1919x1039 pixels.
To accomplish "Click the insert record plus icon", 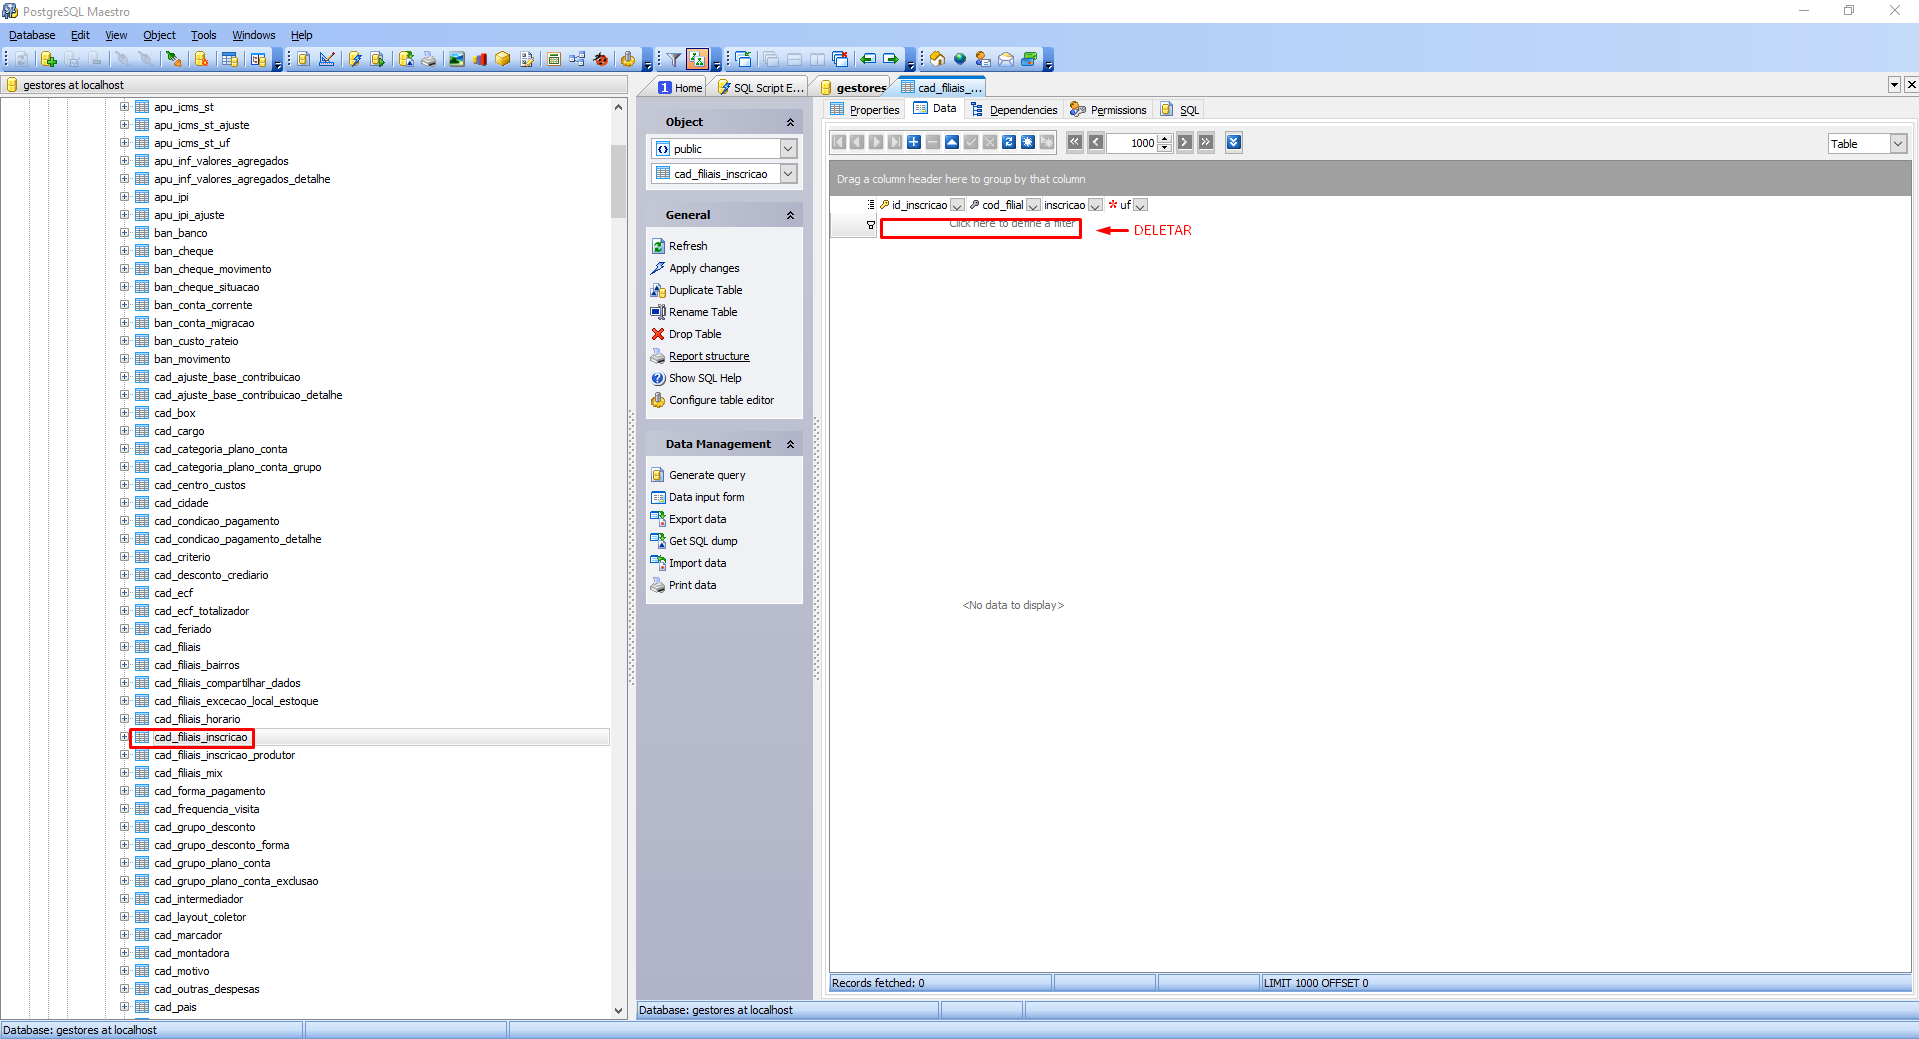I will [x=914, y=143].
